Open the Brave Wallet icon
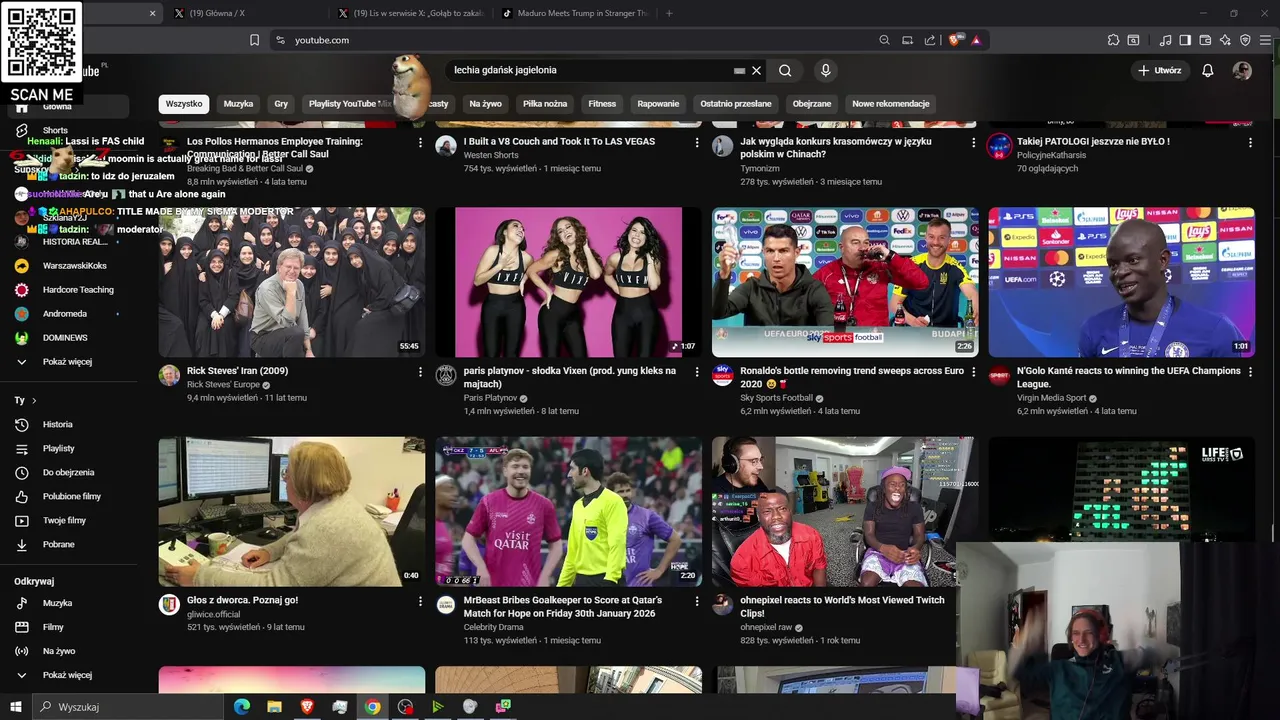Image resolution: width=1280 pixels, height=720 pixels. pyautogui.click(x=1205, y=40)
